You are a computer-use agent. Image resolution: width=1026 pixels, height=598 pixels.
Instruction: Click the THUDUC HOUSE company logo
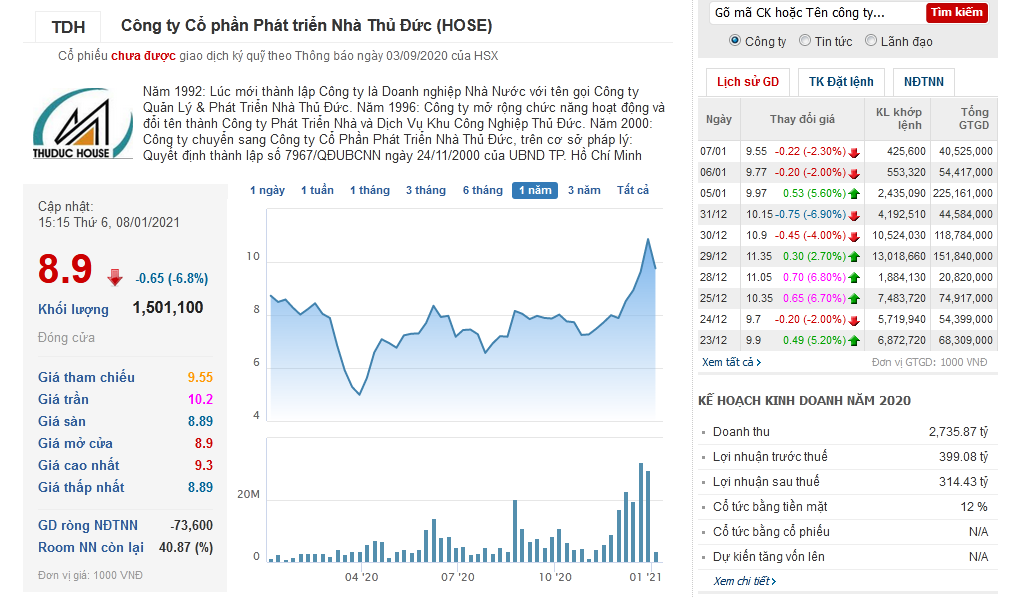82,124
